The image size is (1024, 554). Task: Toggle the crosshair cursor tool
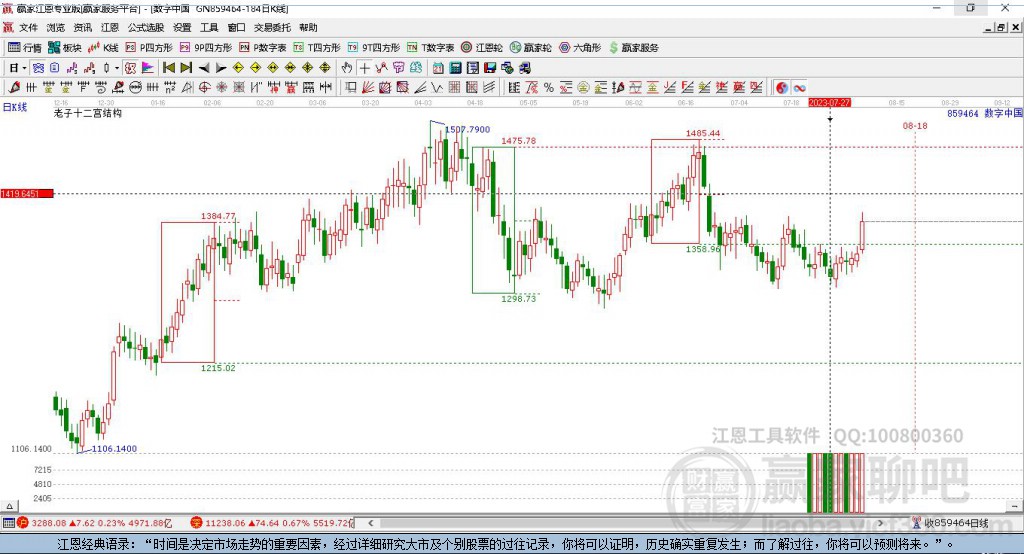(x=364, y=68)
